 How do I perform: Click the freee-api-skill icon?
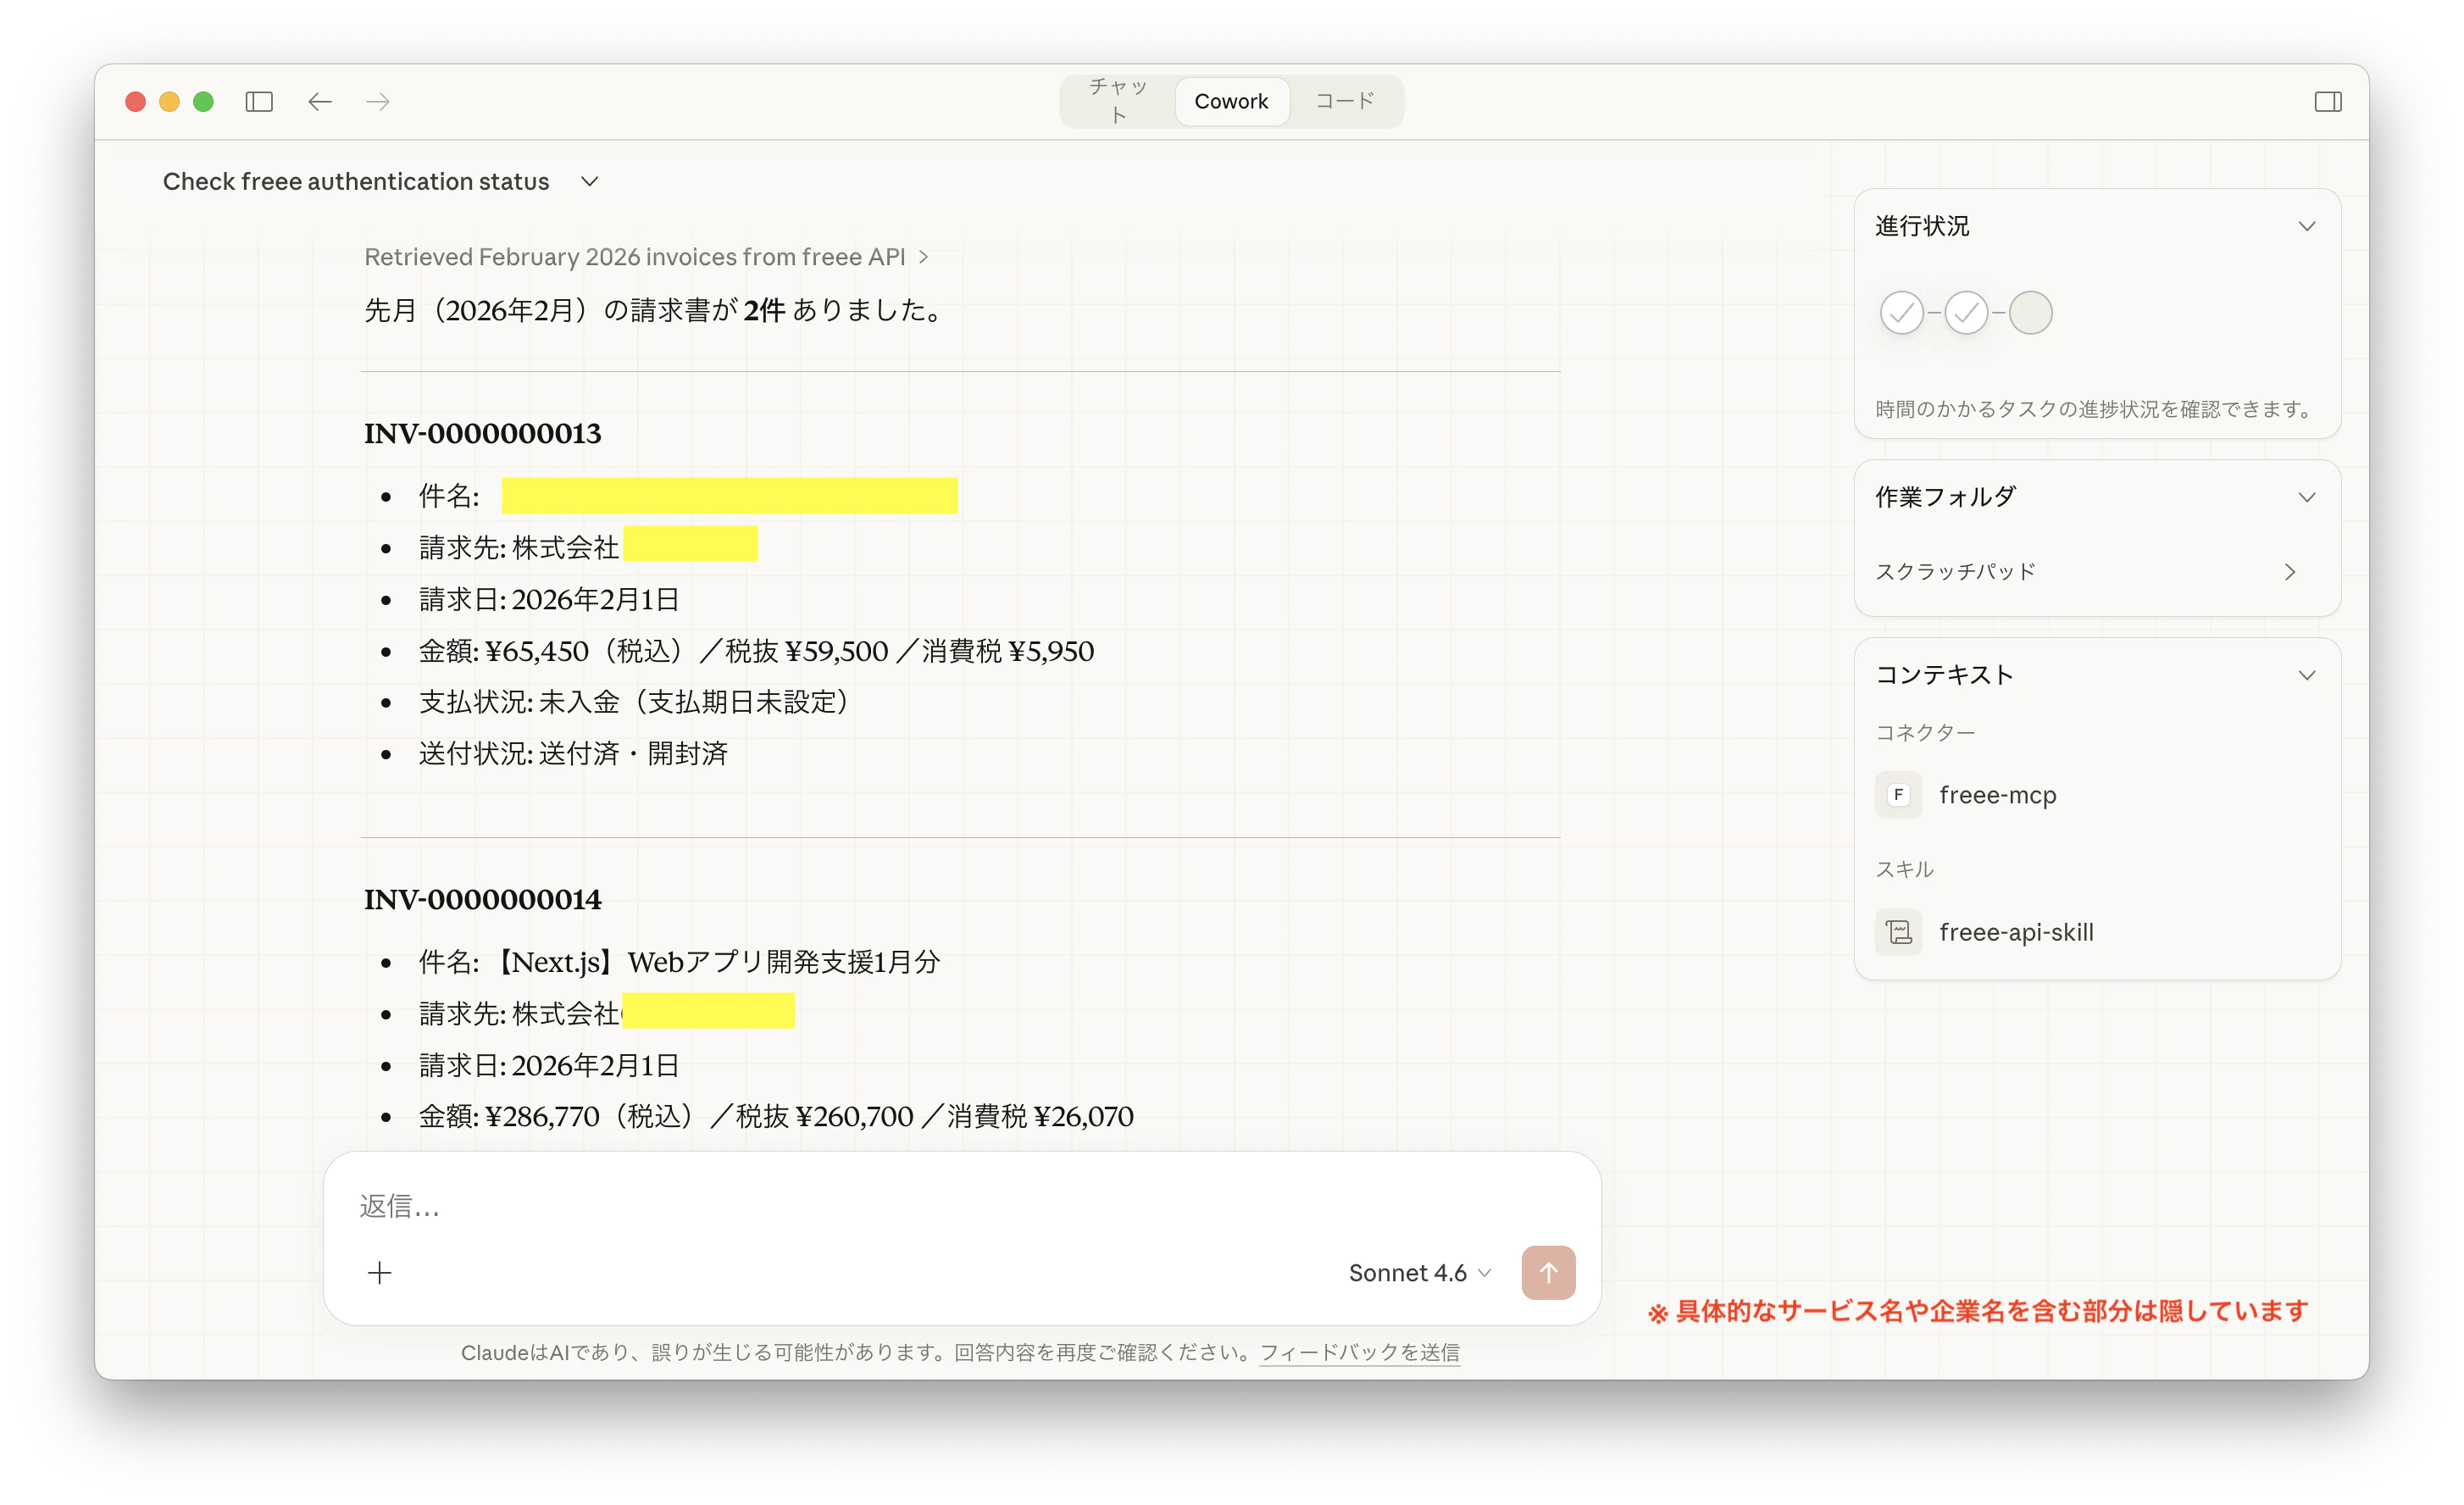pyautogui.click(x=1898, y=932)
